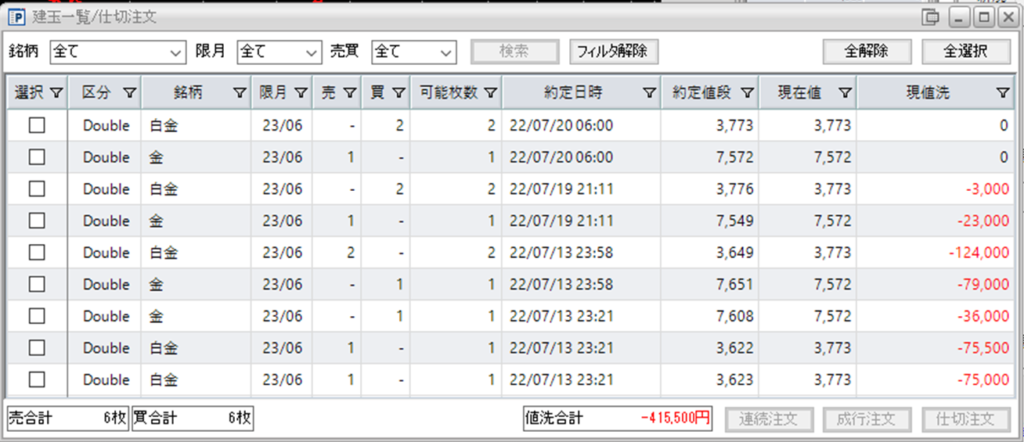The image size is (1024, 442).
Task: Open filter funnel on 約定値段 column
Action: tap(747, 93)
